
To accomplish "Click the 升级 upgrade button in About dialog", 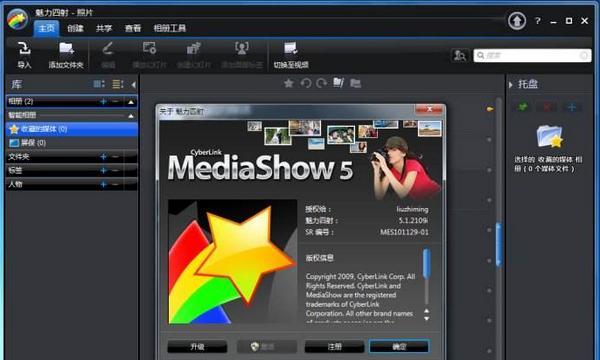I will click(197, 347).
